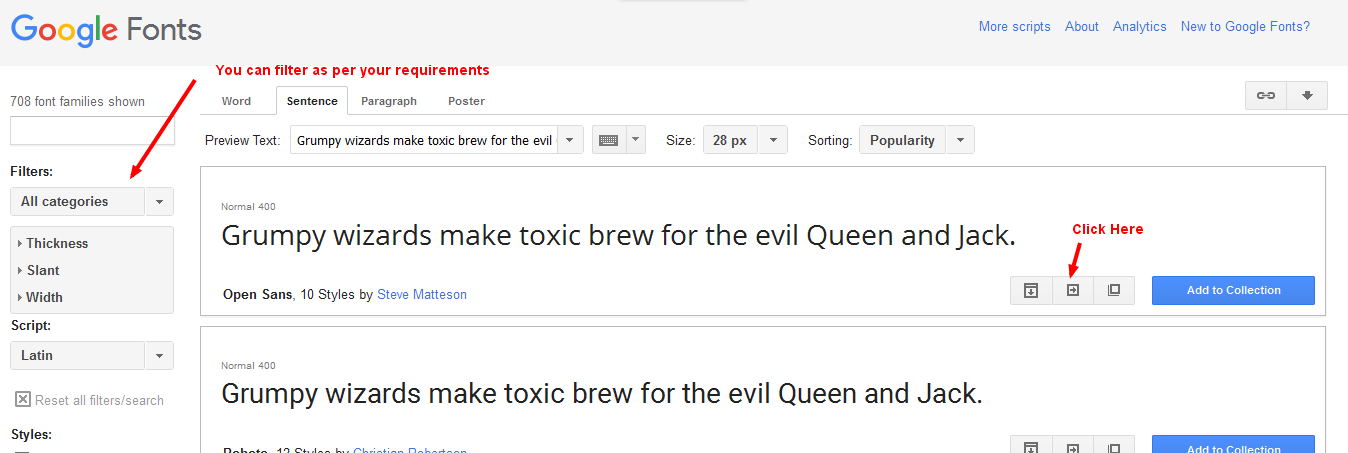Open the Analytics link
The height and width of the screenshot is (453, 1348).
pos(1140,27)
